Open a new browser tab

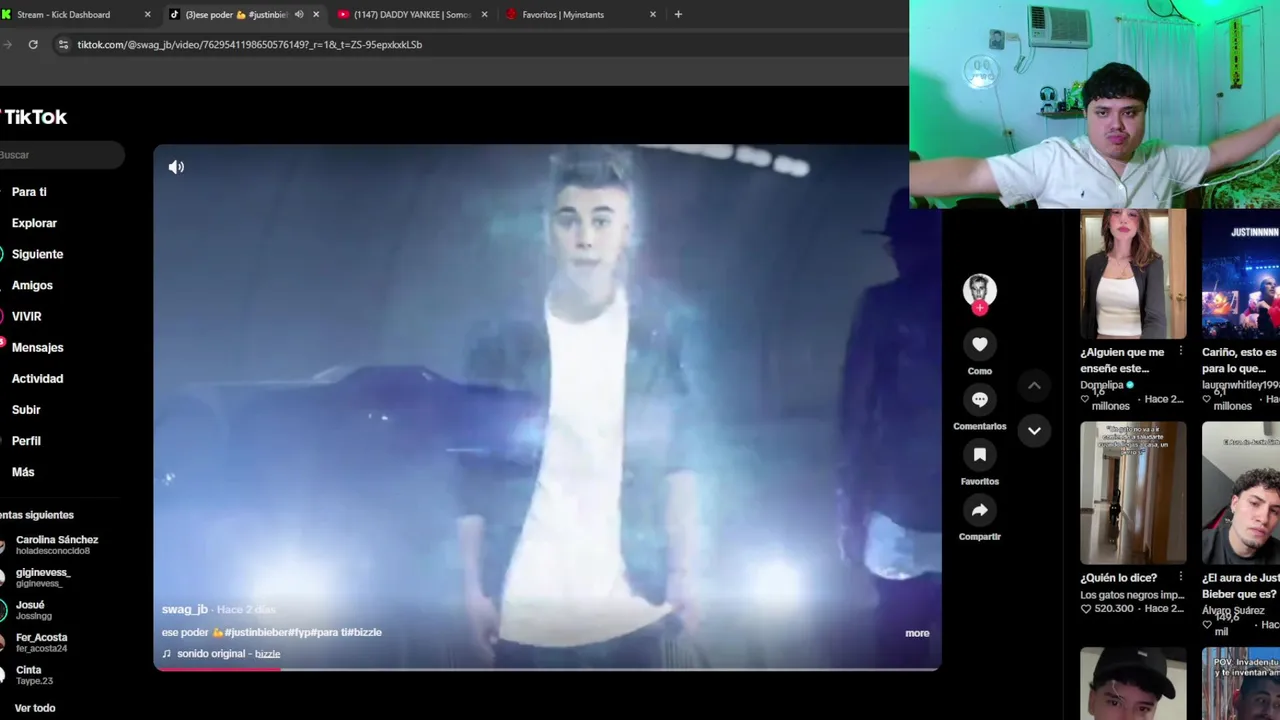point(678,15)
